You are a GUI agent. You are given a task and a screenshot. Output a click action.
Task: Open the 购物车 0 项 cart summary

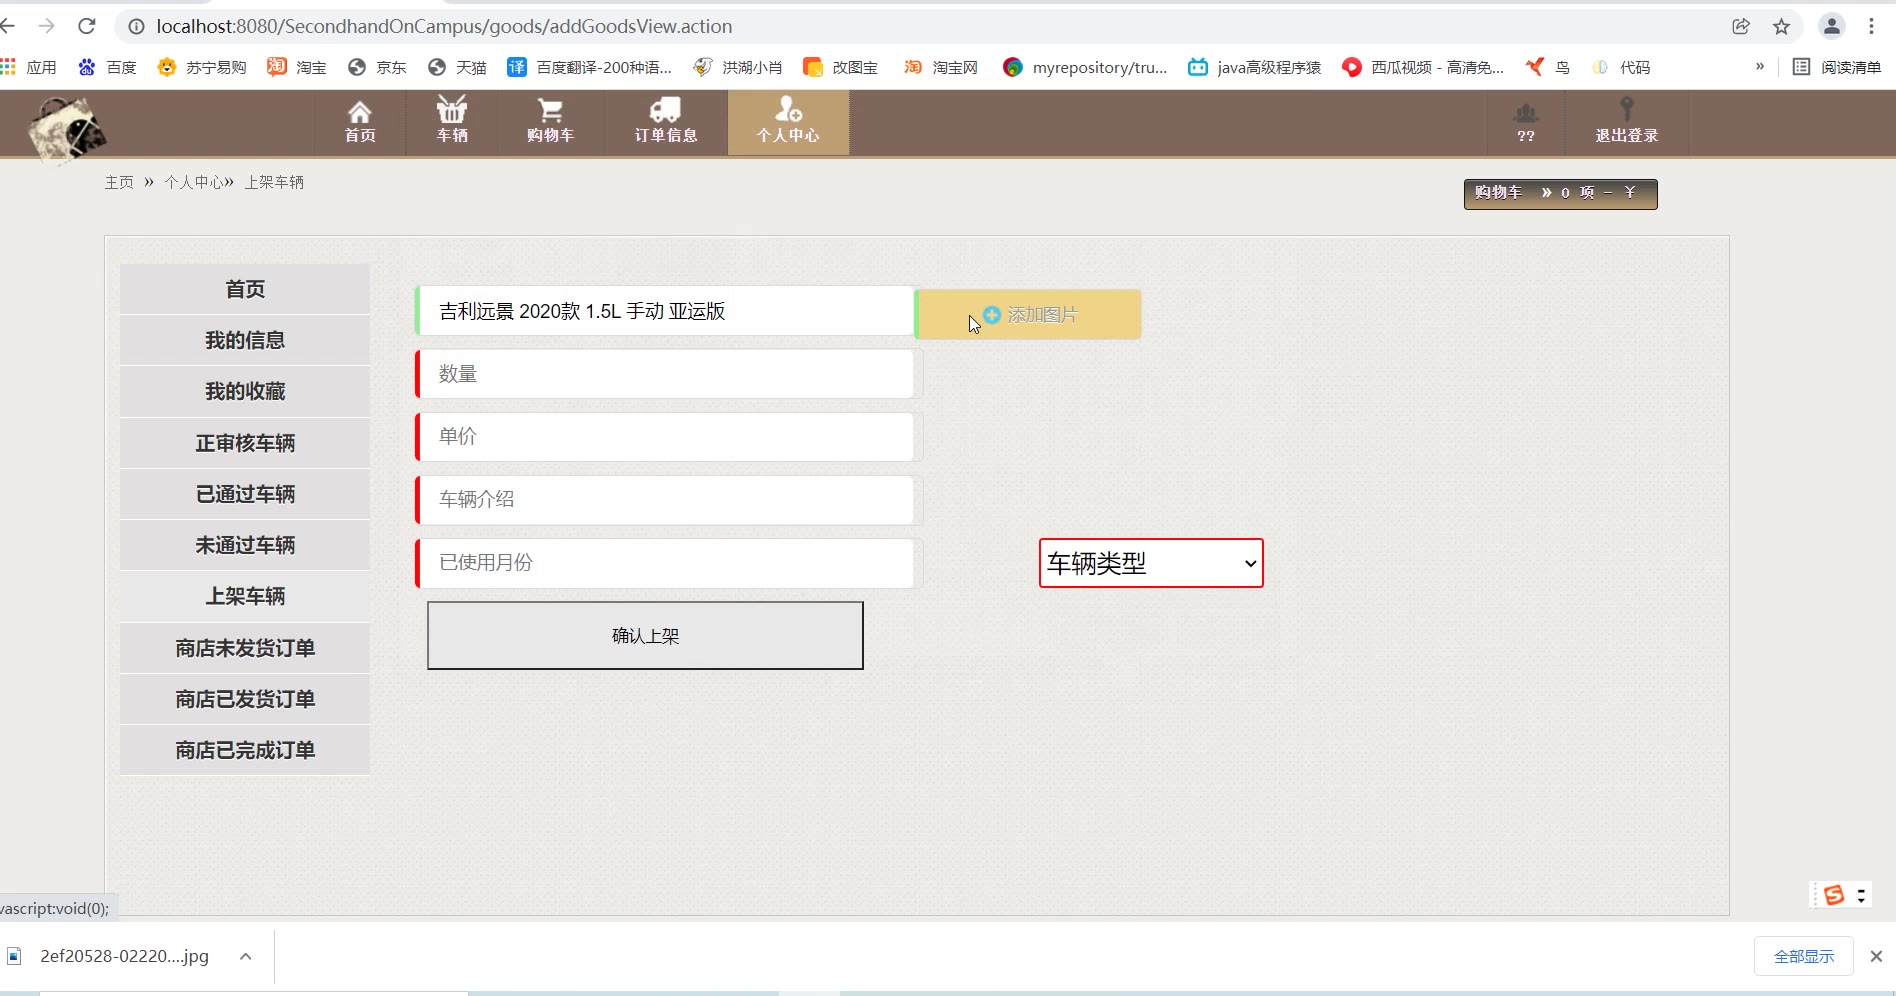coord(1560,194)
